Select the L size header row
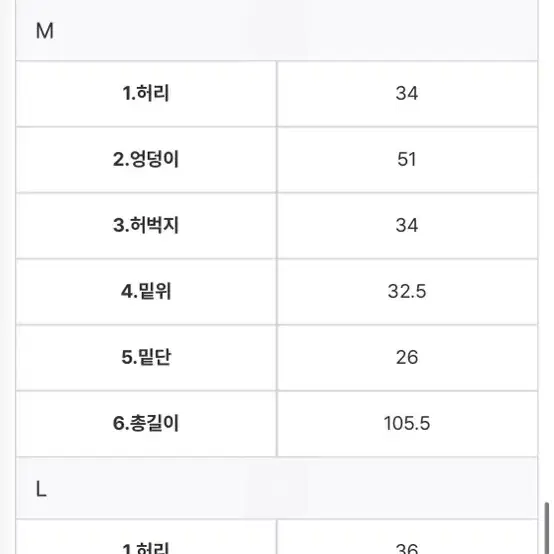Viewport: 554px width, 554px height. 277,489
